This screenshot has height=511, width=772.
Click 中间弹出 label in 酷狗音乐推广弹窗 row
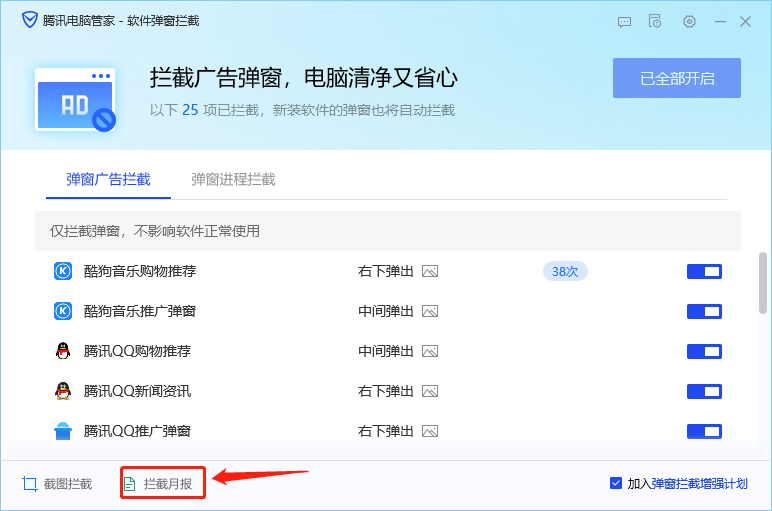[x=386, y=311]
